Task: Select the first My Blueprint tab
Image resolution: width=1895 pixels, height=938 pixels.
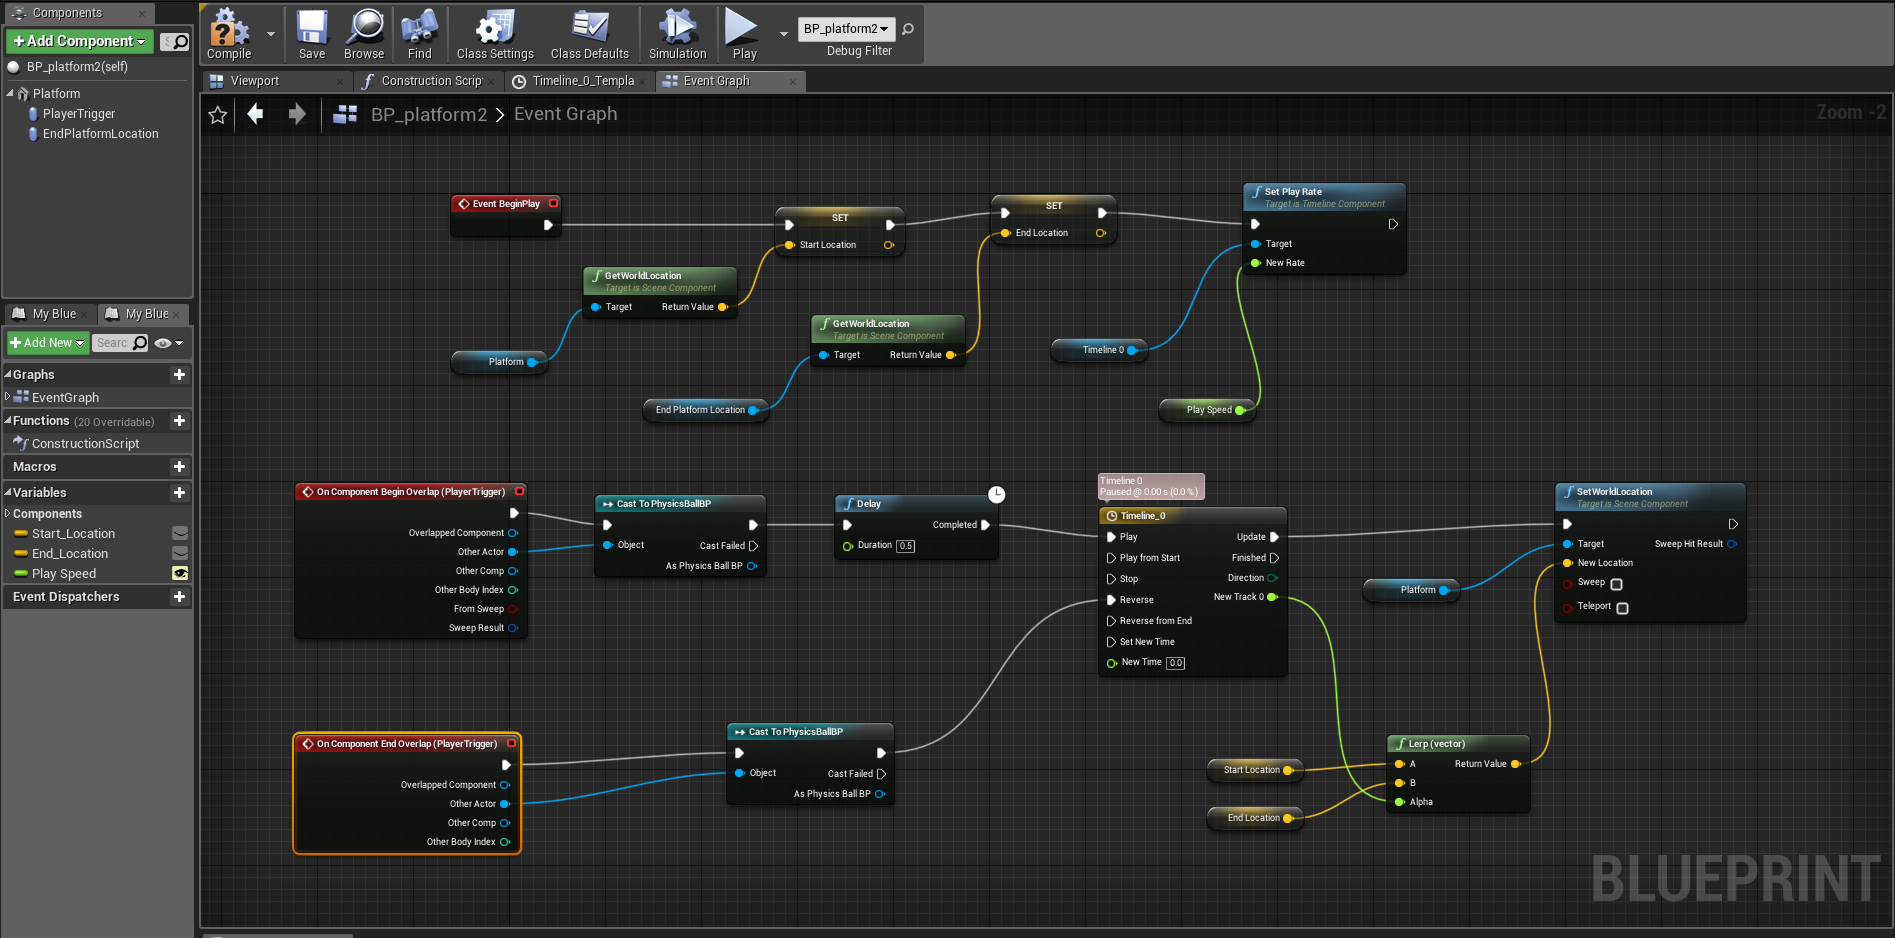Action: (x=52, y=314)
